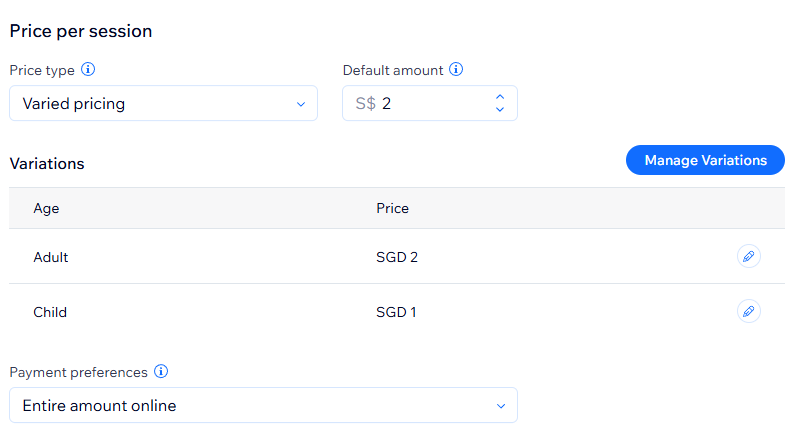Click the Price column header
The width and height of the screenshot is (795, 446).
392,208
